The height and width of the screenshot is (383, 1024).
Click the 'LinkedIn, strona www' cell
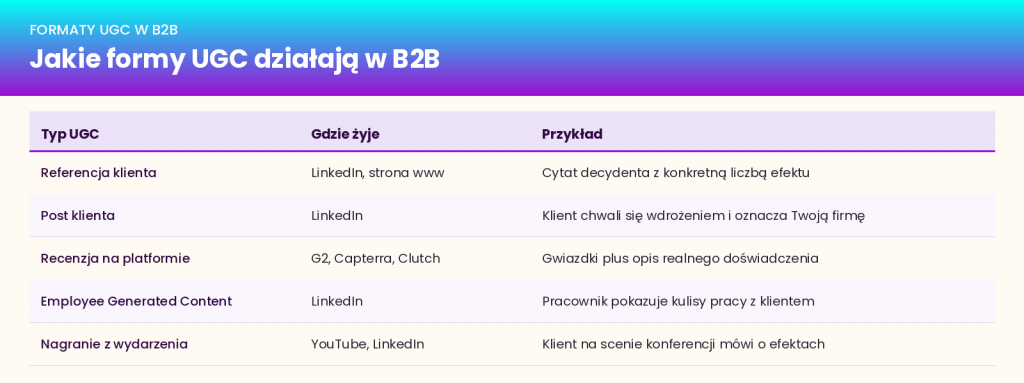click(x=377, y=173)
